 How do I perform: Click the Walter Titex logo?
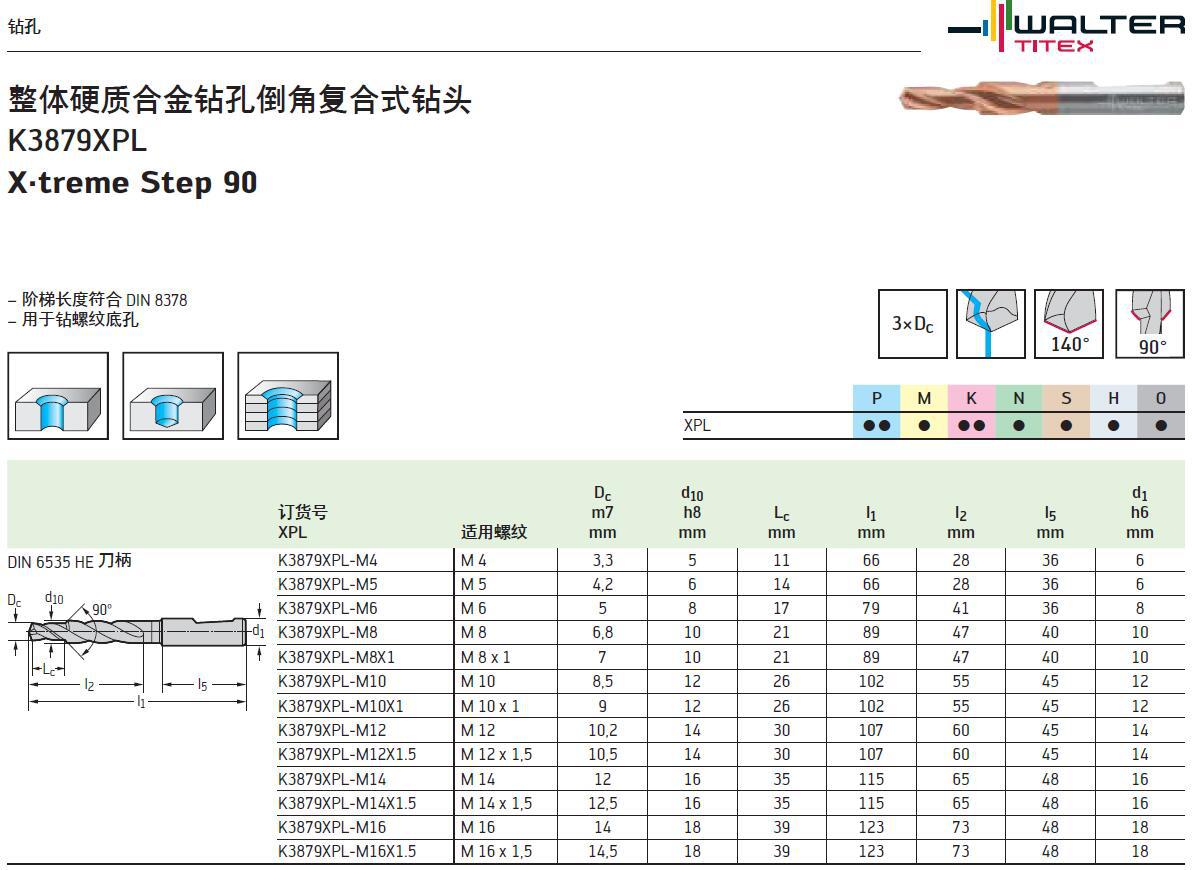[1066, 27]
